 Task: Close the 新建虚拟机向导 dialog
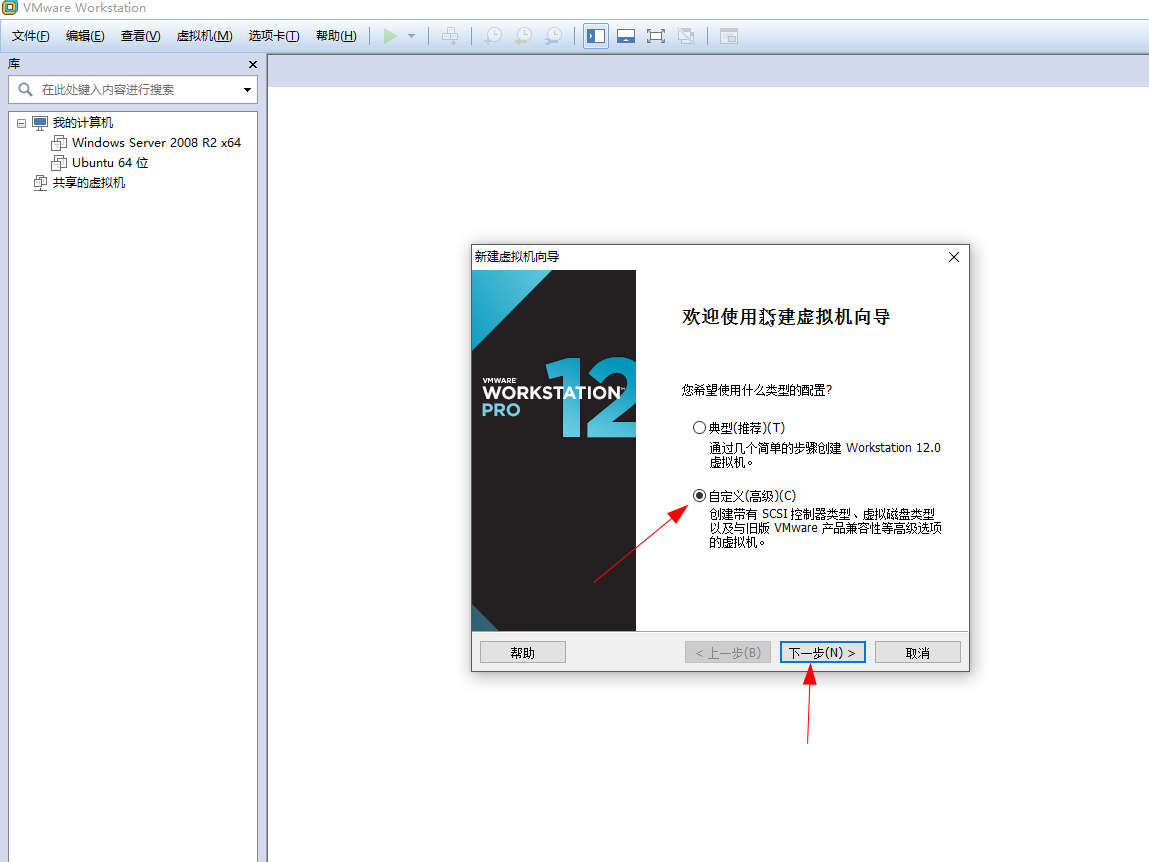[953, 257]
